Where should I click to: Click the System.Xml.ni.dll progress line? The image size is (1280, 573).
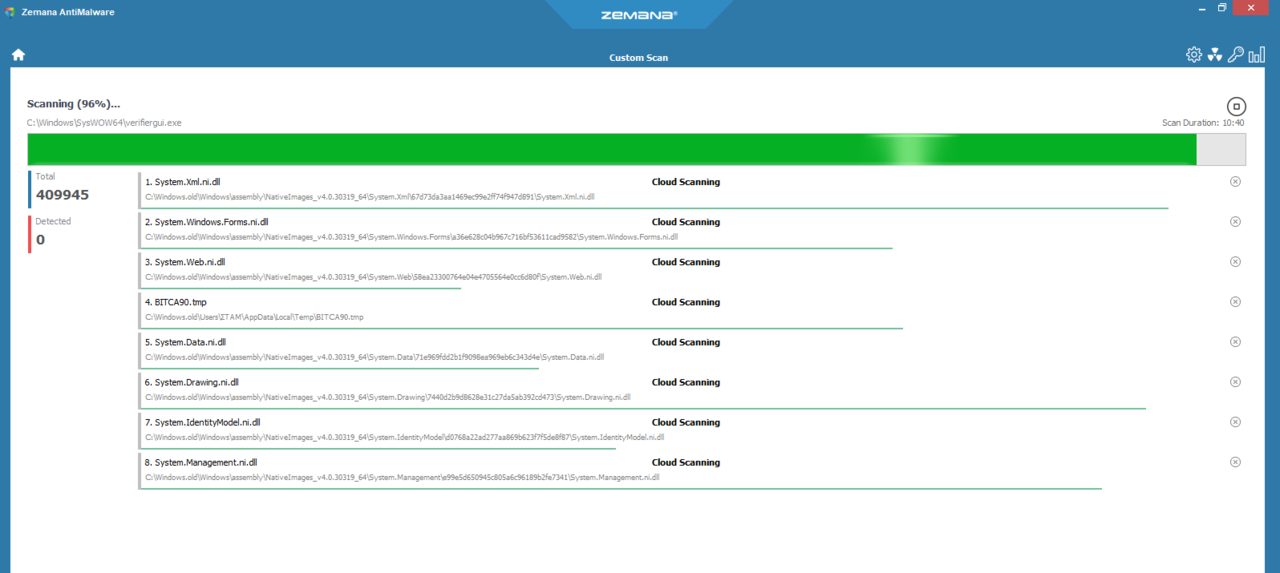click(x=655, y=208)
